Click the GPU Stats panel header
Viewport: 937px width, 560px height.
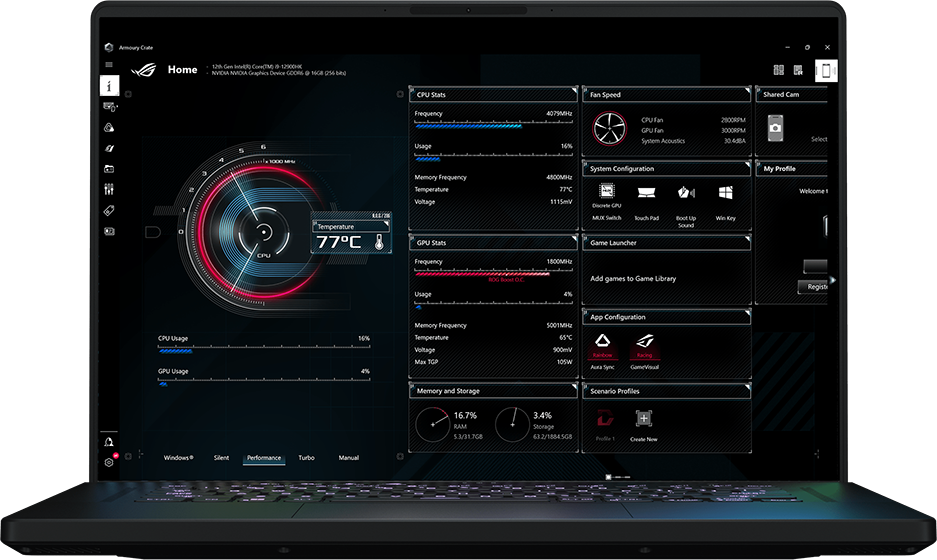[x=493, y=243]
